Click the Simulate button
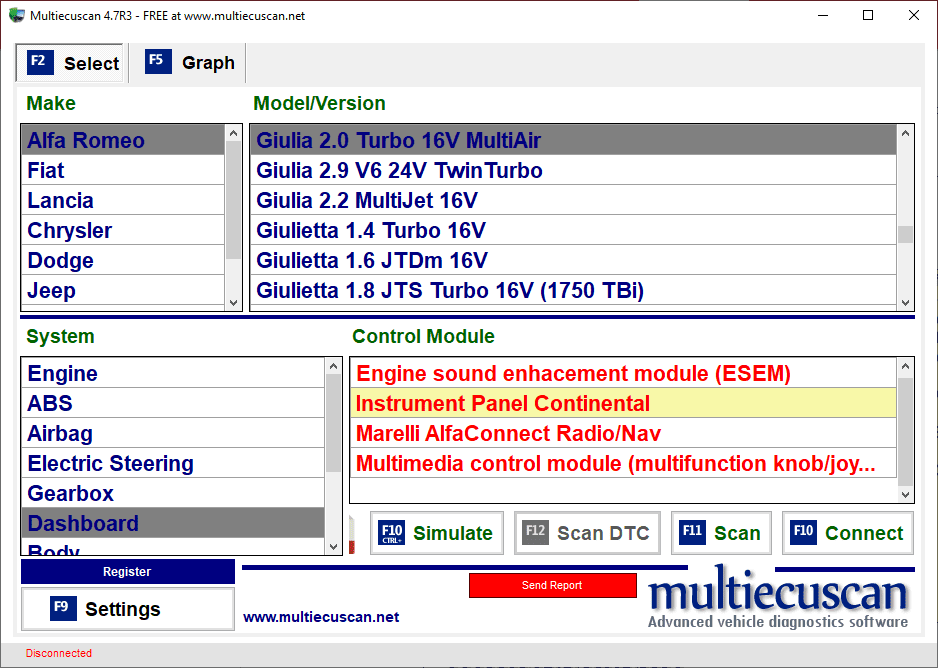938x668 pixels. click(437, 532)
